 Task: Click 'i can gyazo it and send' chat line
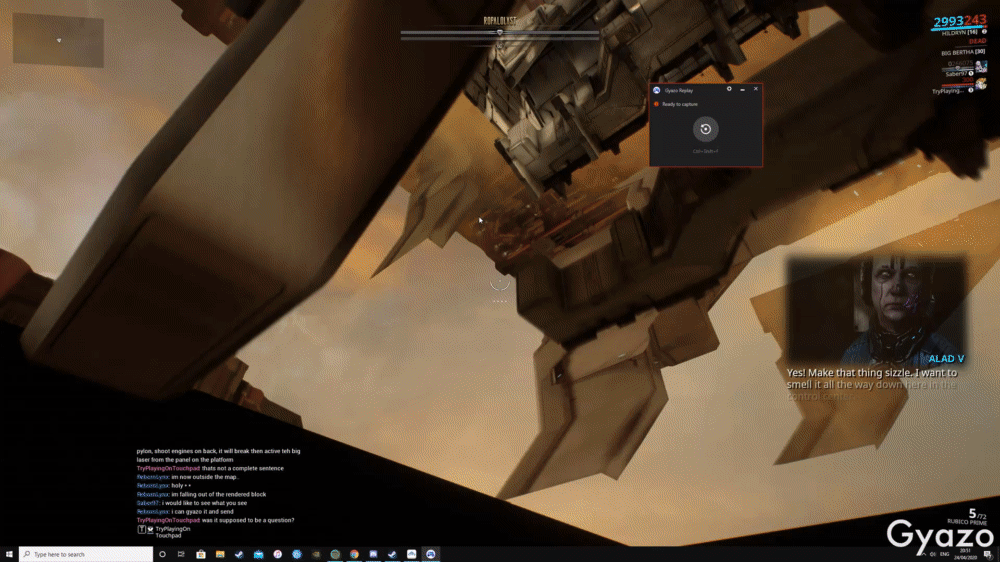point(185,512)
